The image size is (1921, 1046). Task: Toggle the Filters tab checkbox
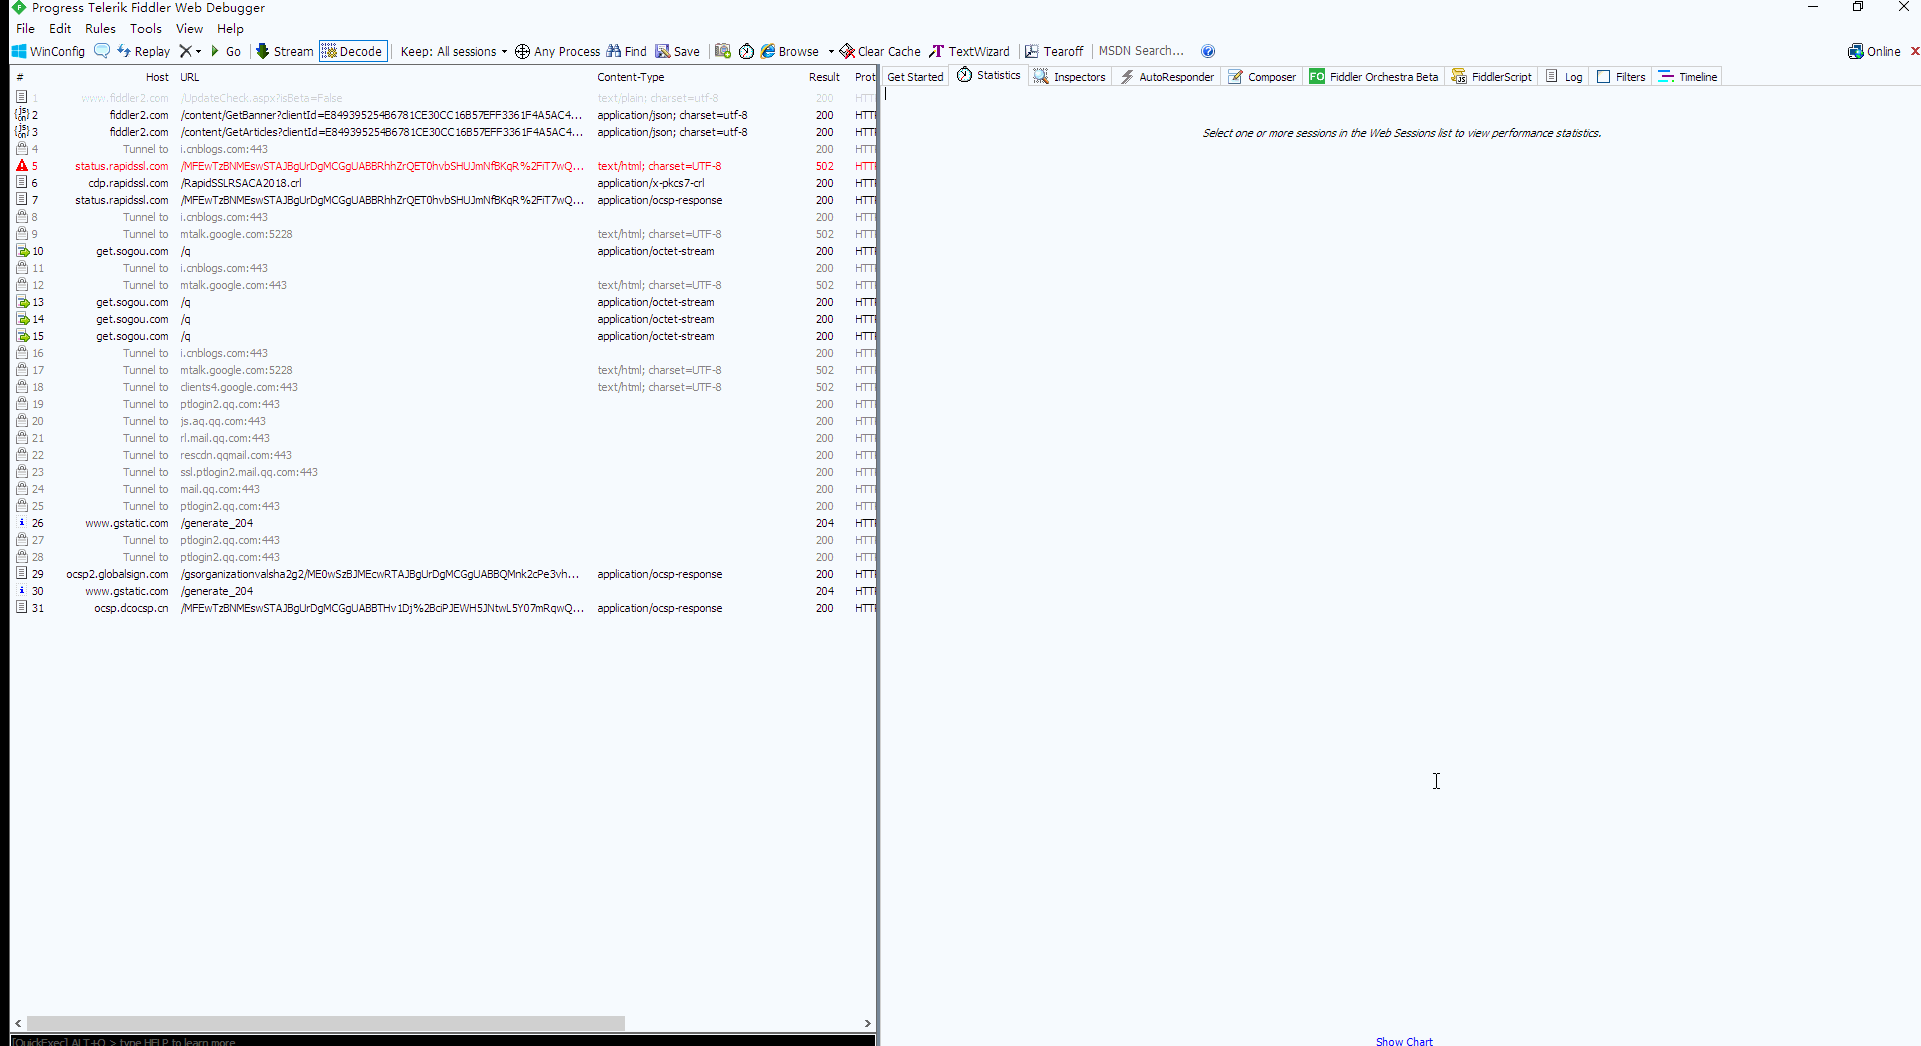coord(1604,77)
